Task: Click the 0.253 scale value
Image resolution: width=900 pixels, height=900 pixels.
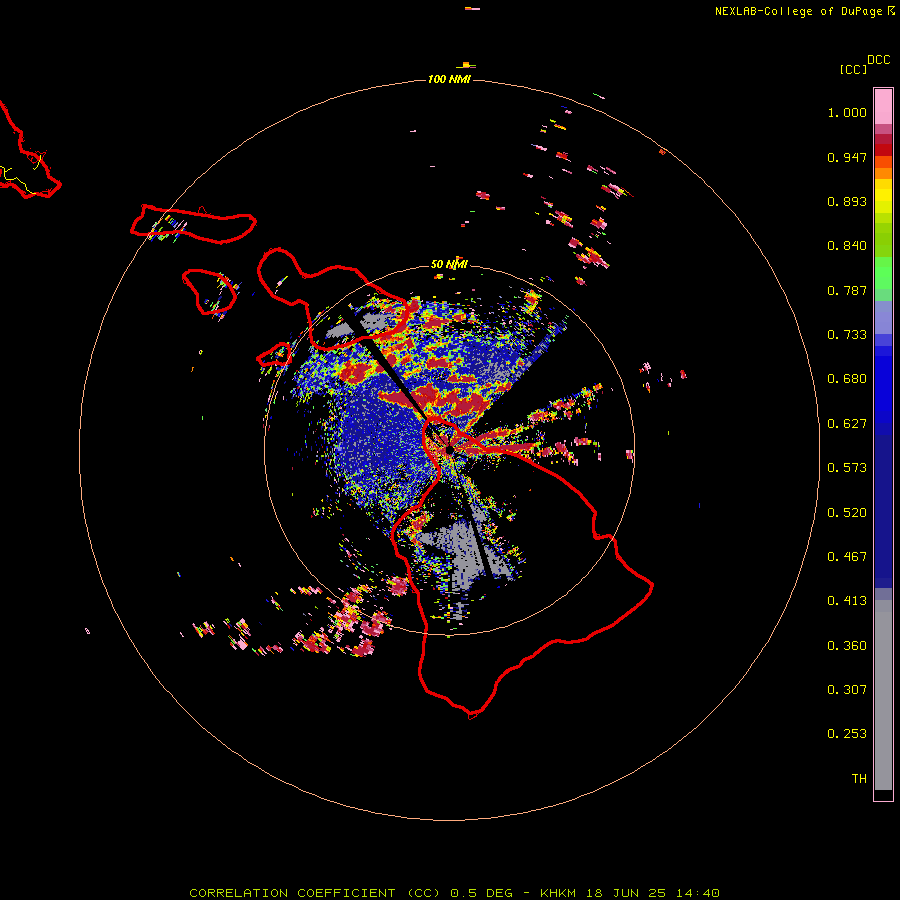Action: coord(847,734)
